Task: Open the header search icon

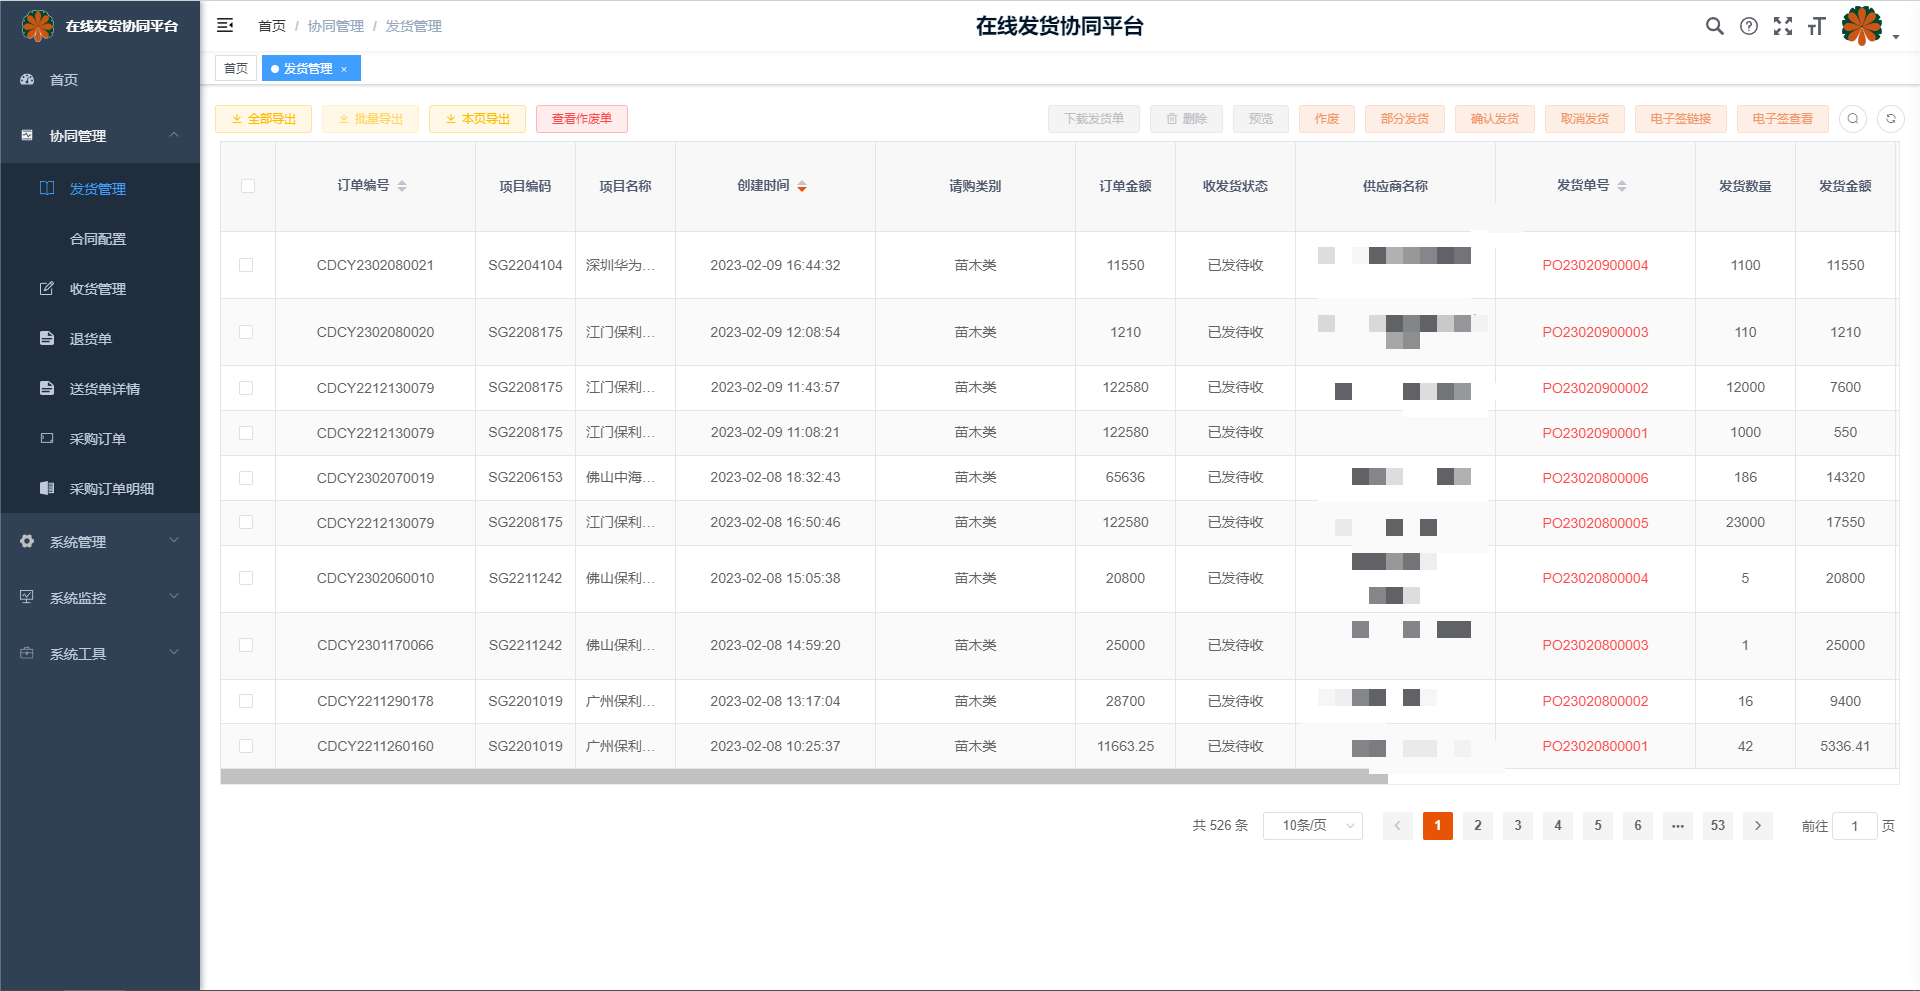Action: tap(1714, 27)
